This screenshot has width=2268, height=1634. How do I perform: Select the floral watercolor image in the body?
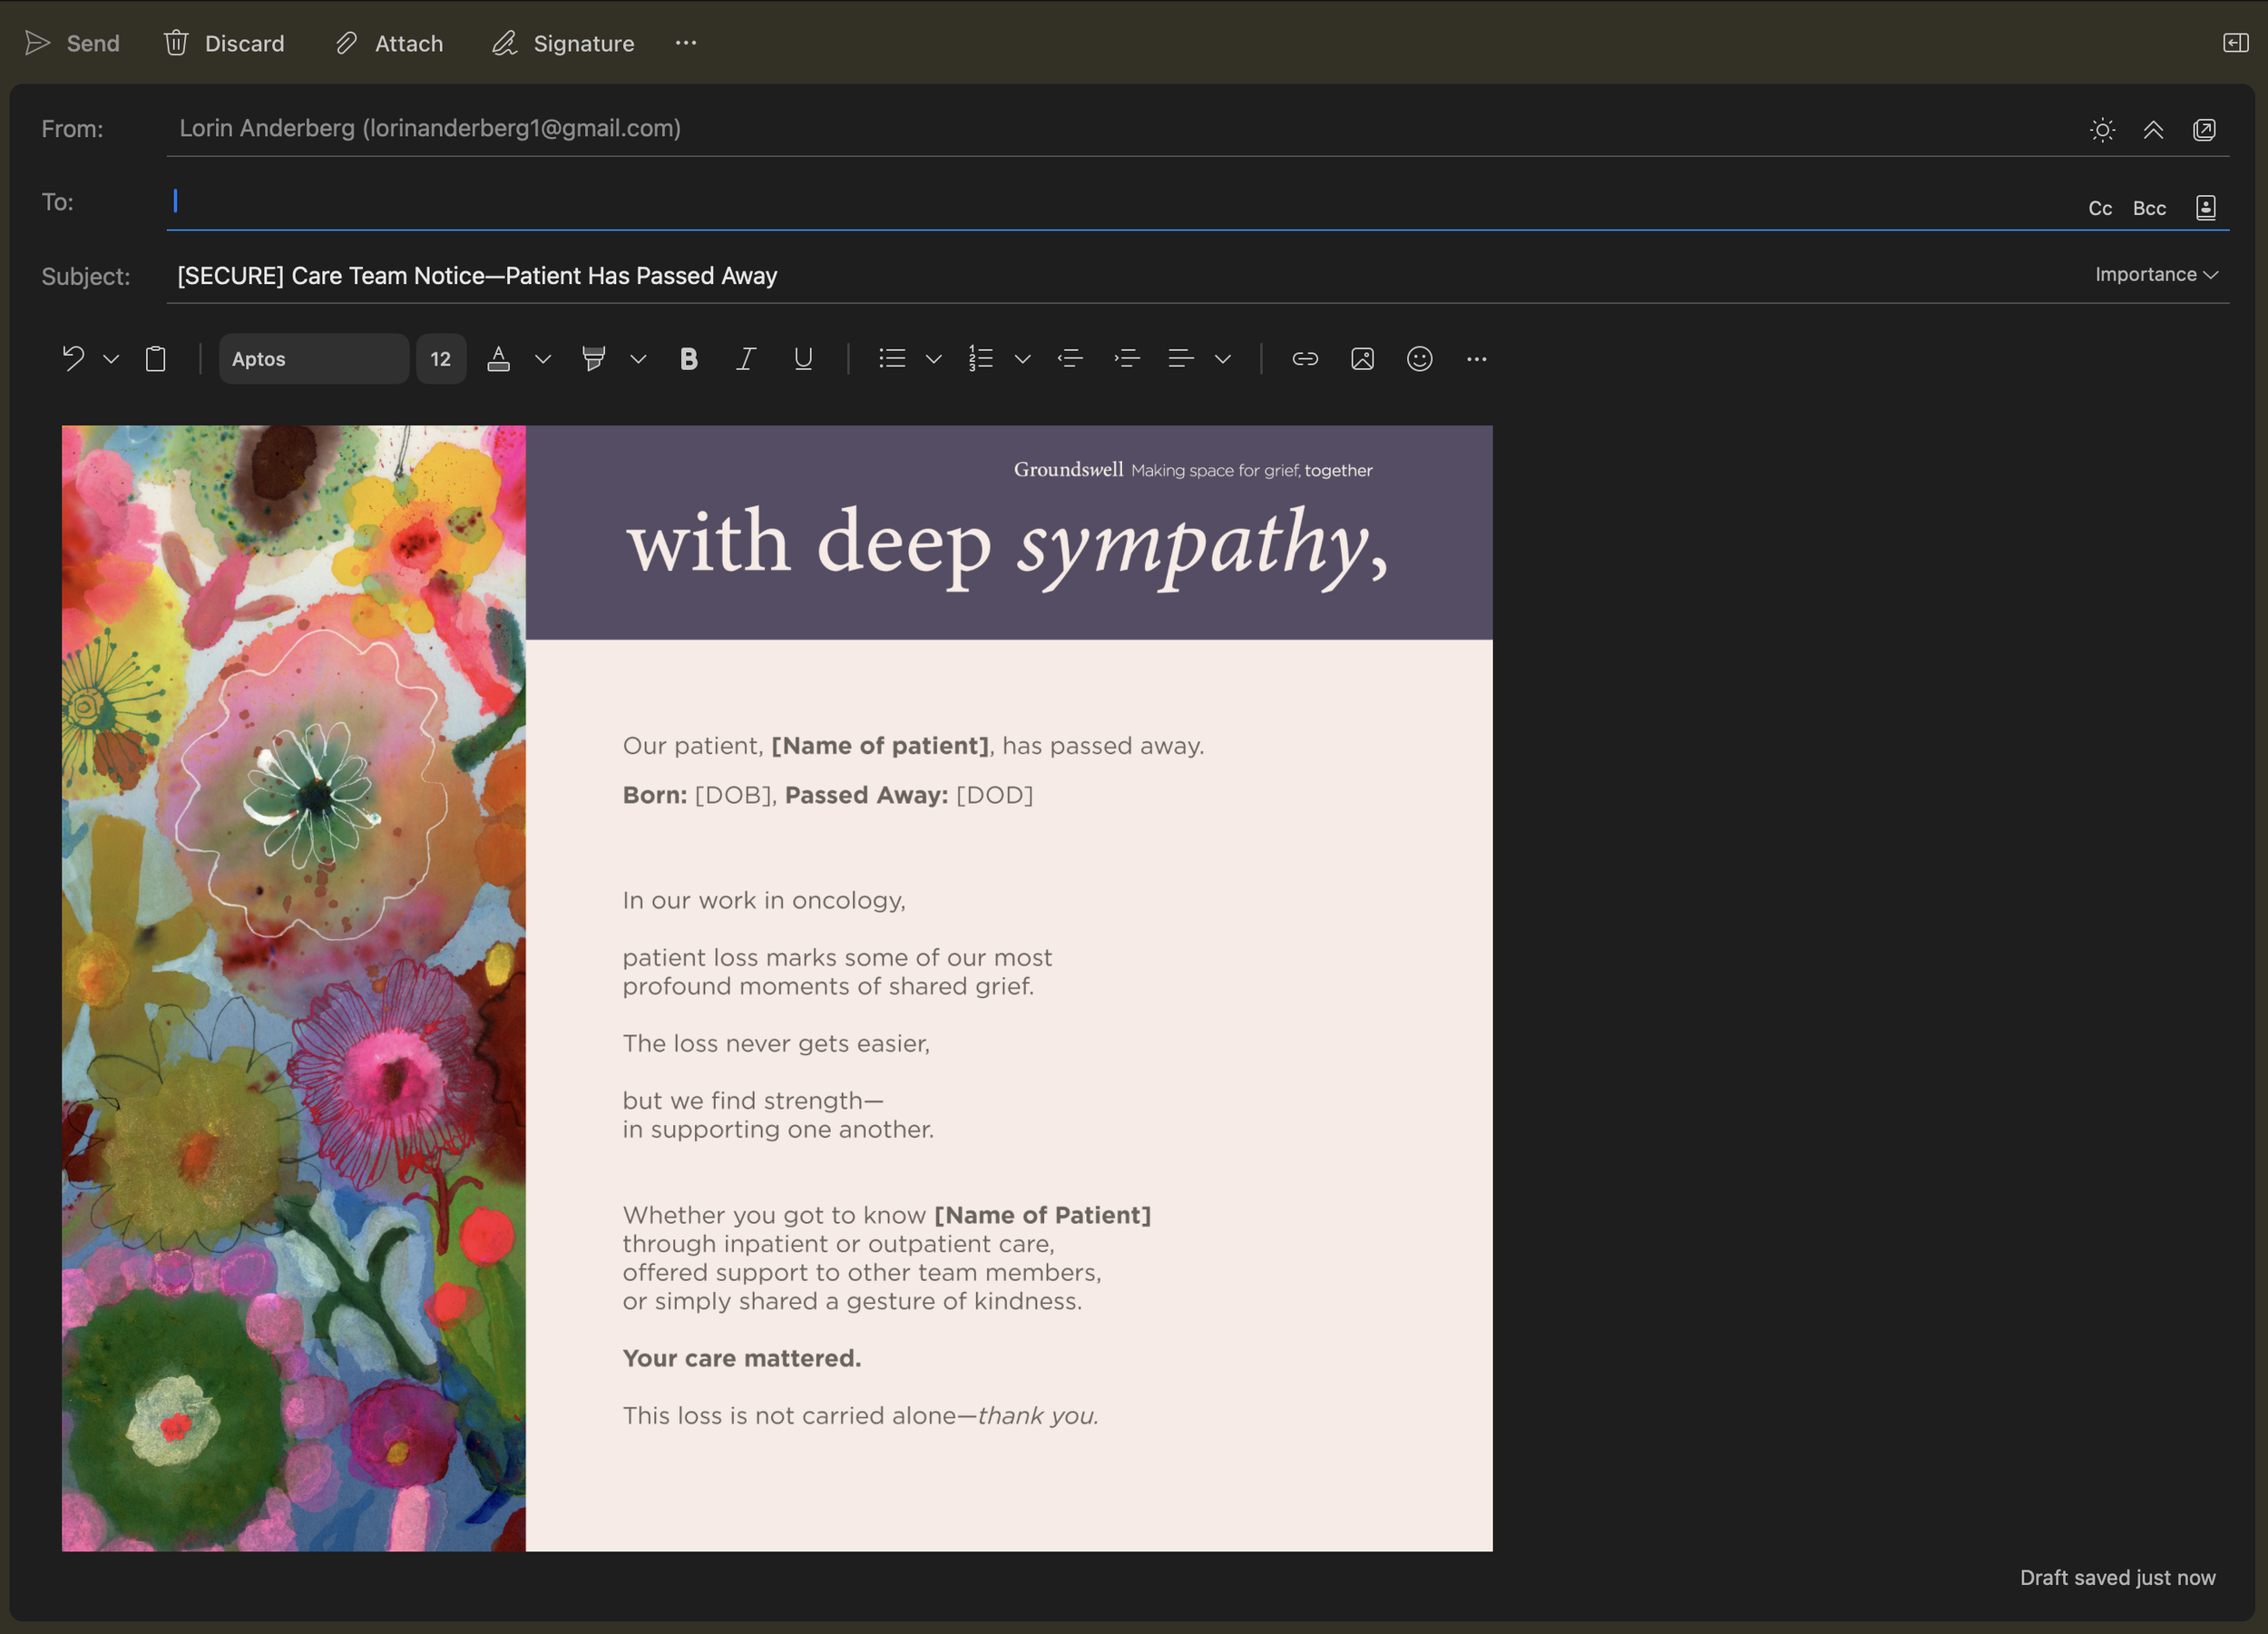[x=294, y=988]
